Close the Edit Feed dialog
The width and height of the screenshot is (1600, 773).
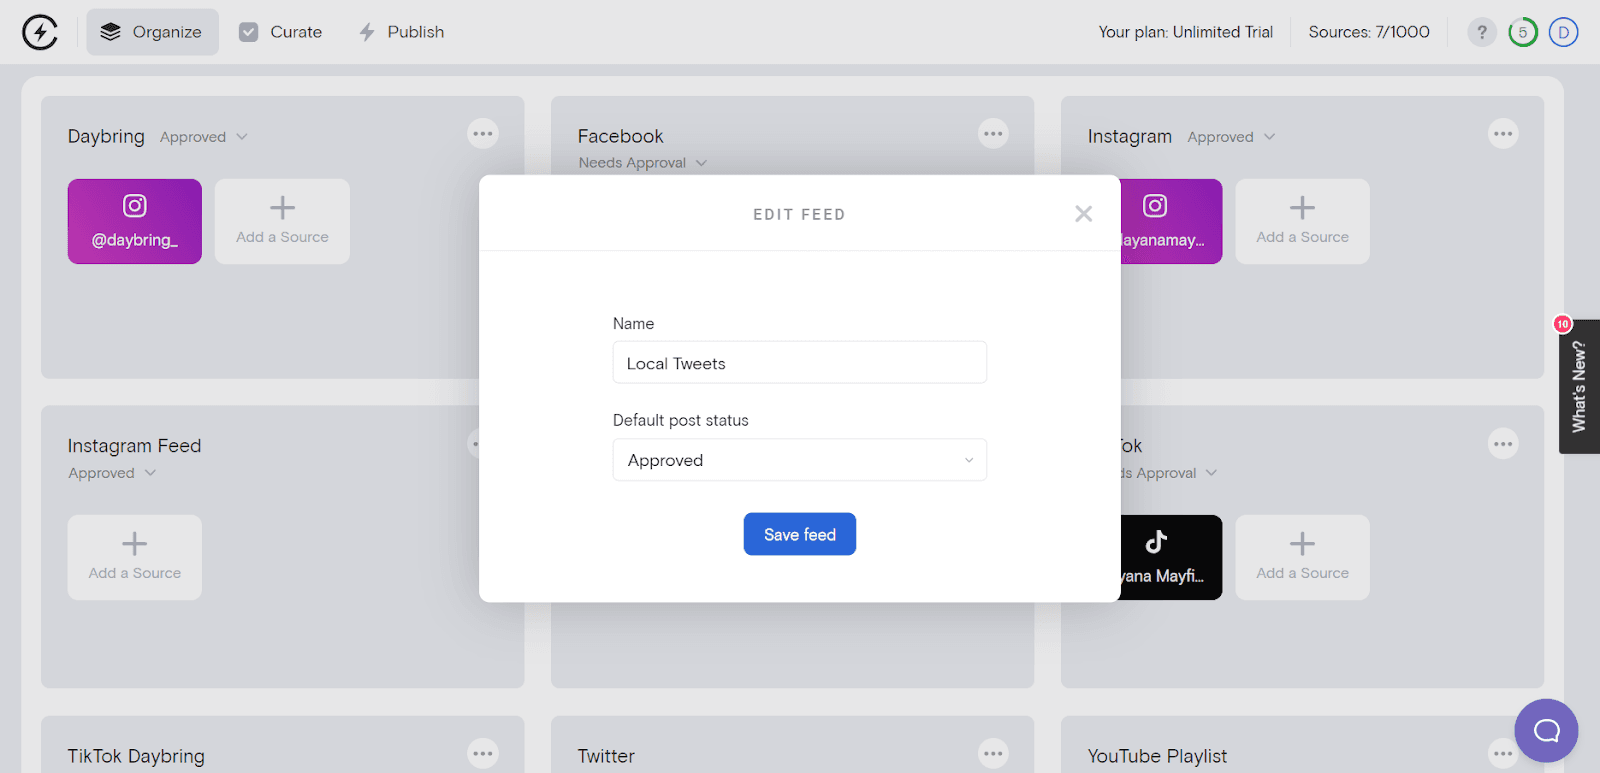point(1083,214)
